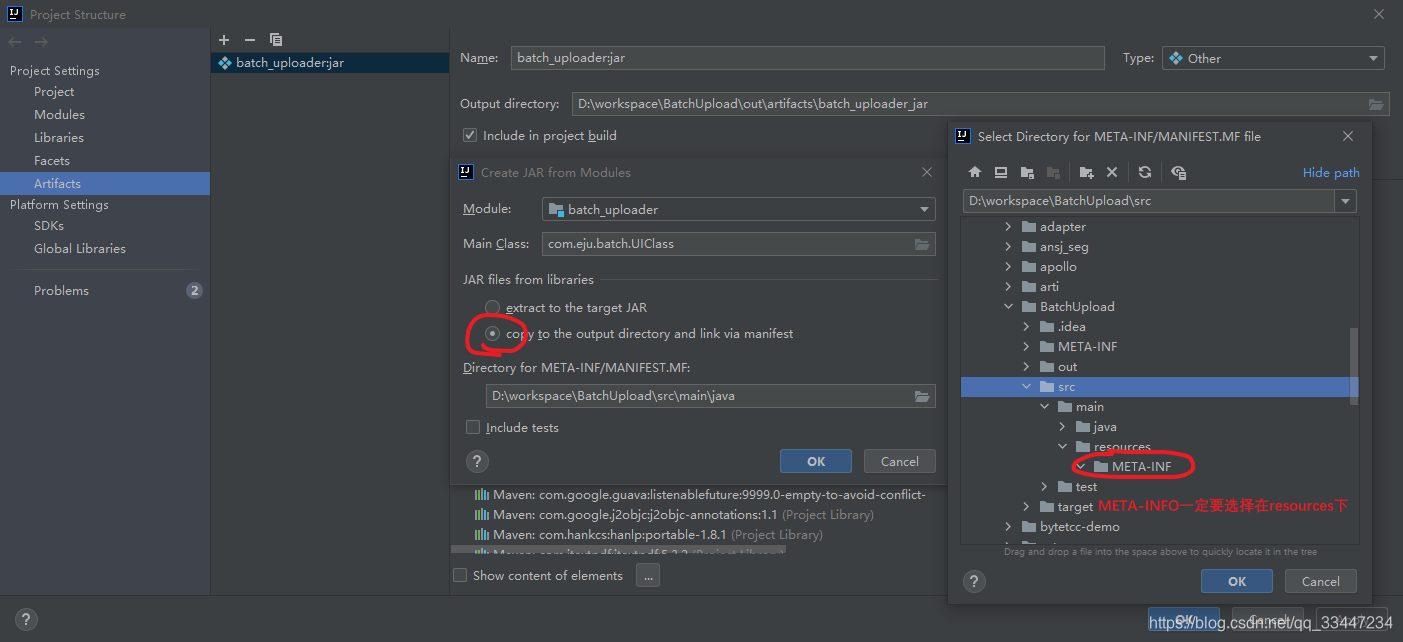This screenshot has height=642, width=1403.
Task: Open help in Select Directory dialog
Action: click(x=974, y=581)
